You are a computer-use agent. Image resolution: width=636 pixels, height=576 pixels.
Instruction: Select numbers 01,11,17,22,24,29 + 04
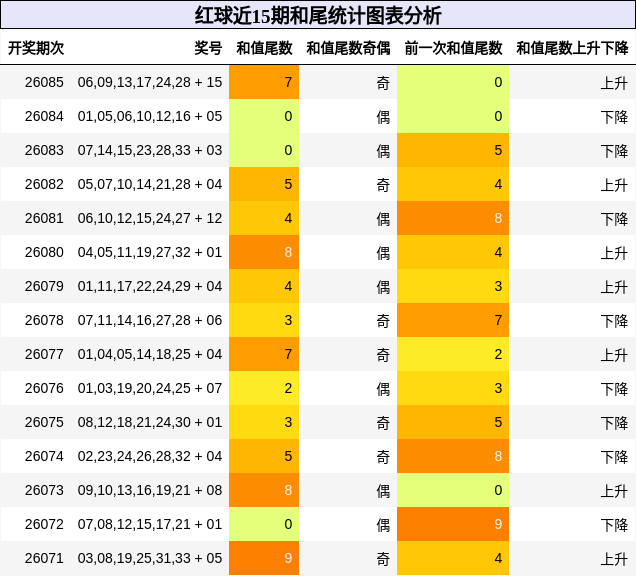(150, 286)
